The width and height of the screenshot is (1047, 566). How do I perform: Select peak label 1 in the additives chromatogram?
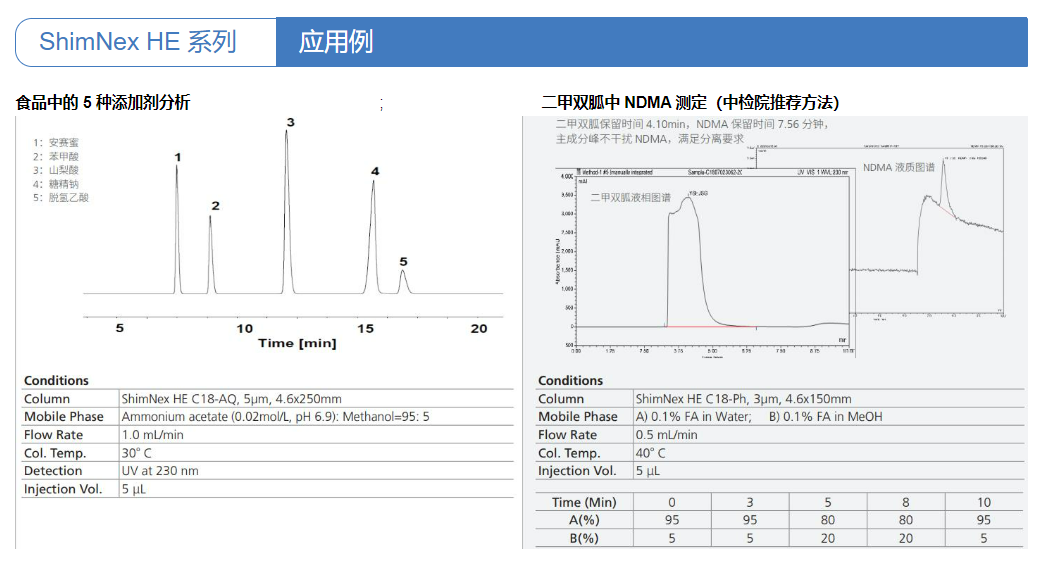tap(177, 157)
